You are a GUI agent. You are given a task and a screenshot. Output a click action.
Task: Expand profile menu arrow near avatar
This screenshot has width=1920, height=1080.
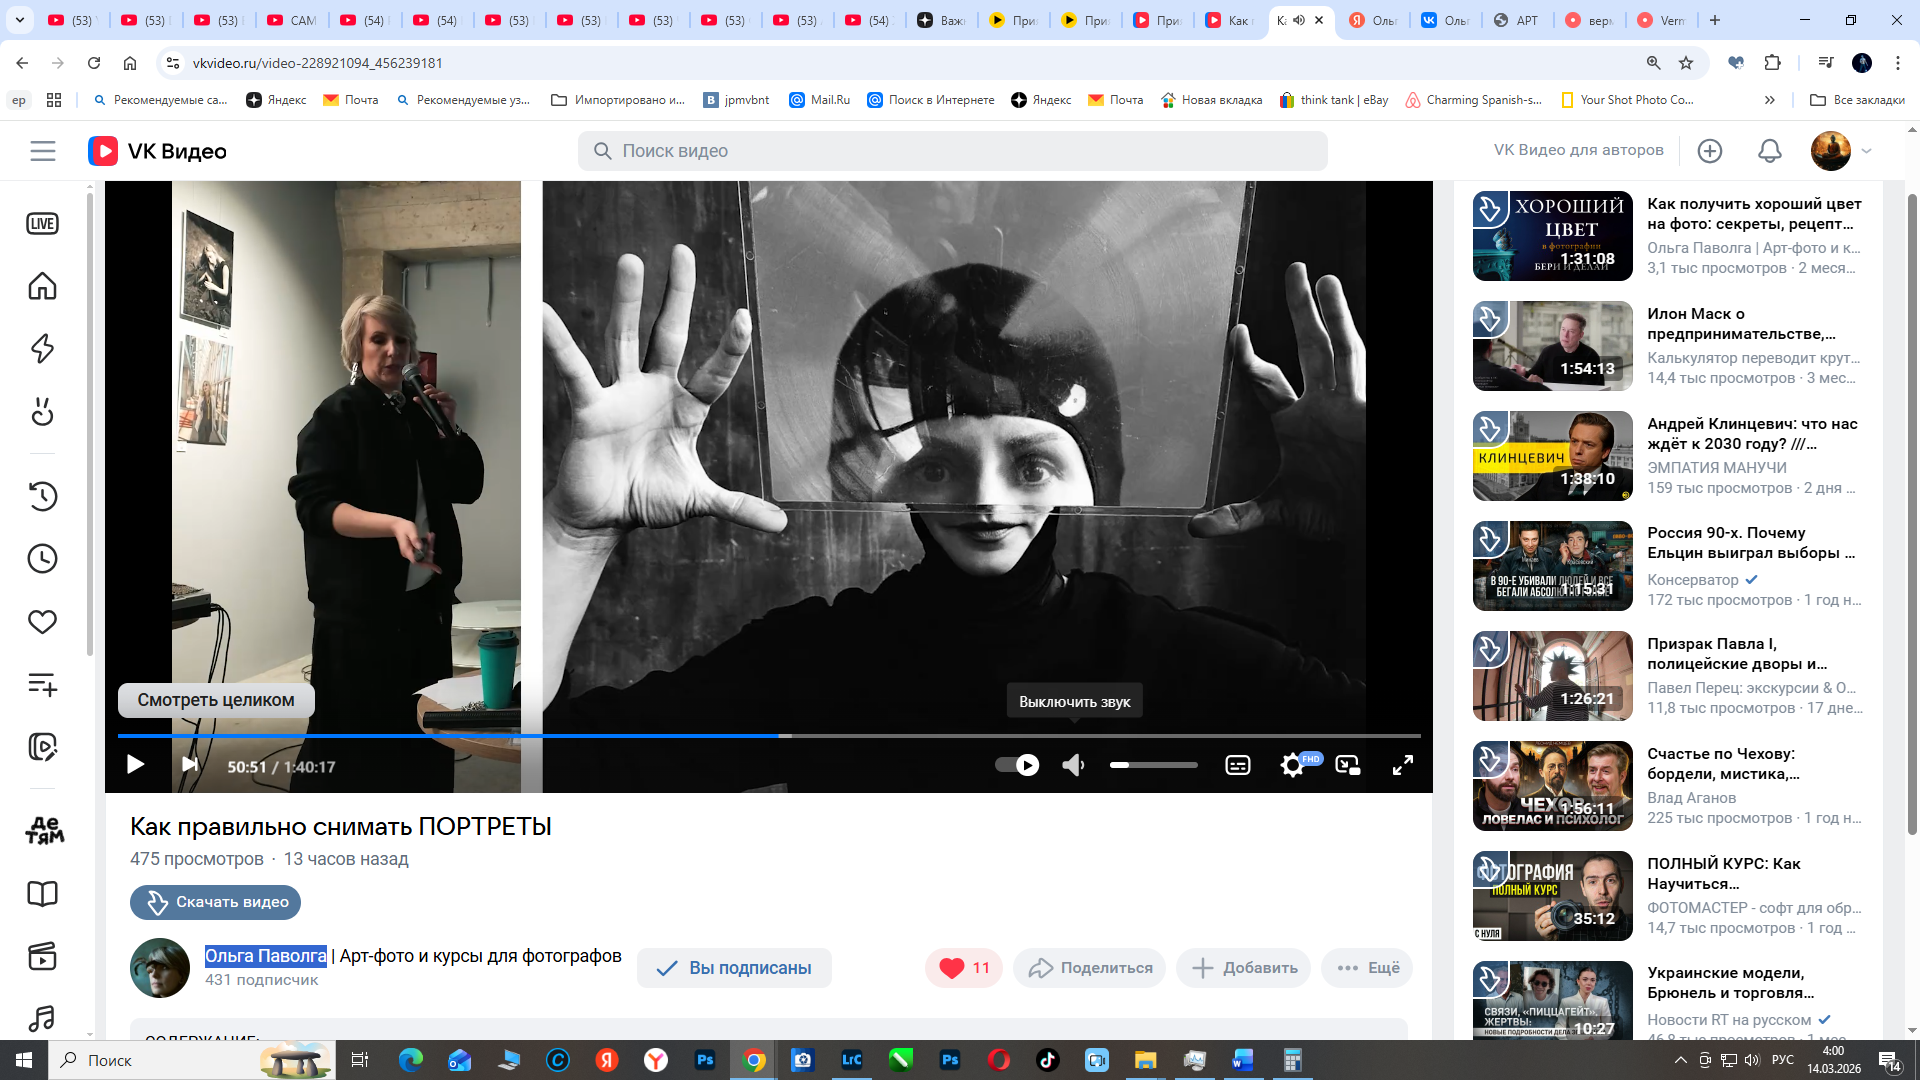1866,151
